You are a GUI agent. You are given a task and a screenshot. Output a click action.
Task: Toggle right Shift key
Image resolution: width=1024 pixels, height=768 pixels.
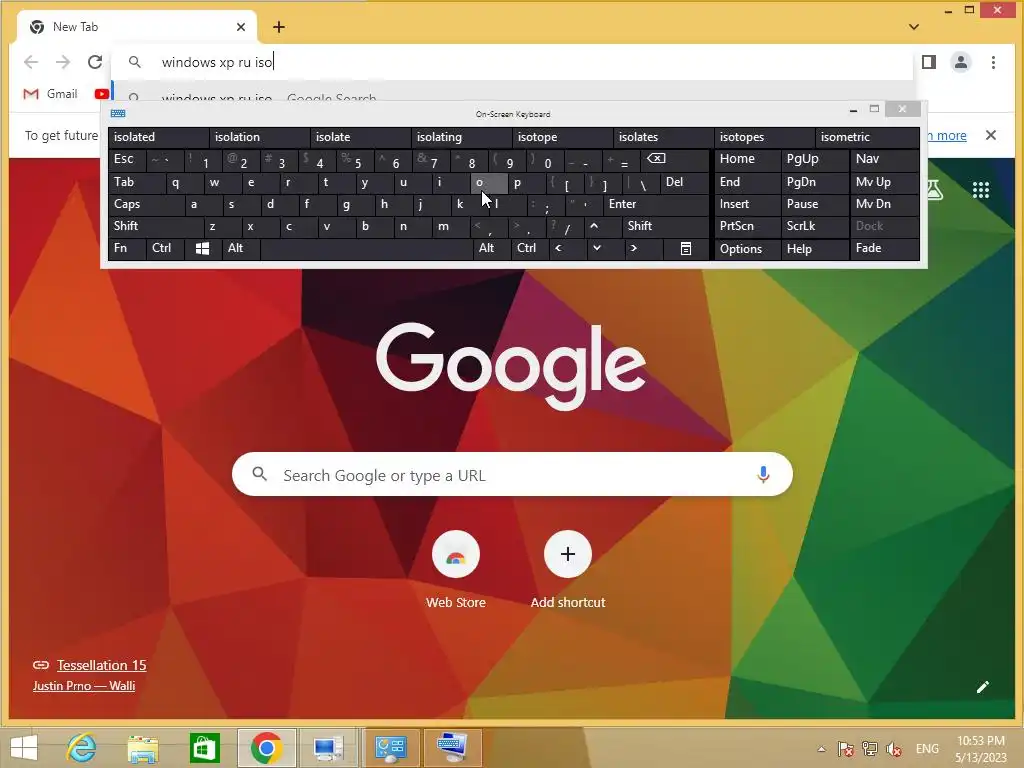pos(665,227)
